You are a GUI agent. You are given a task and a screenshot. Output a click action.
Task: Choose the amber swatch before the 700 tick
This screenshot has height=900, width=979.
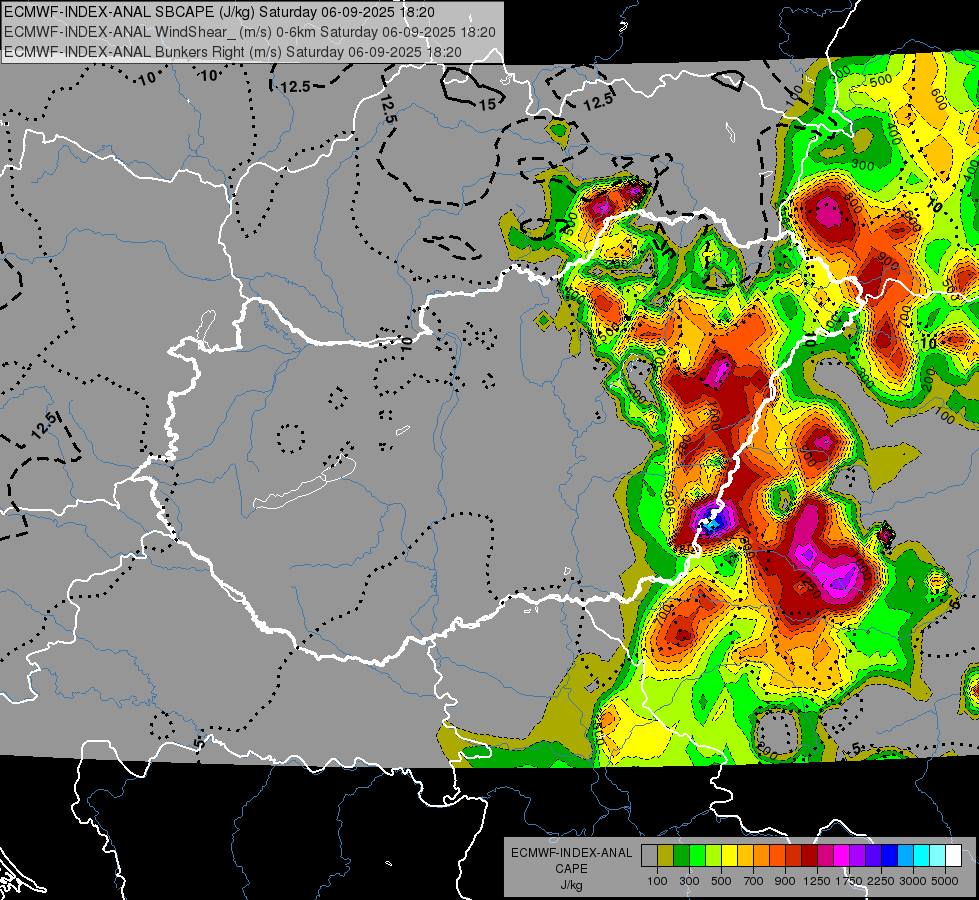745,855
